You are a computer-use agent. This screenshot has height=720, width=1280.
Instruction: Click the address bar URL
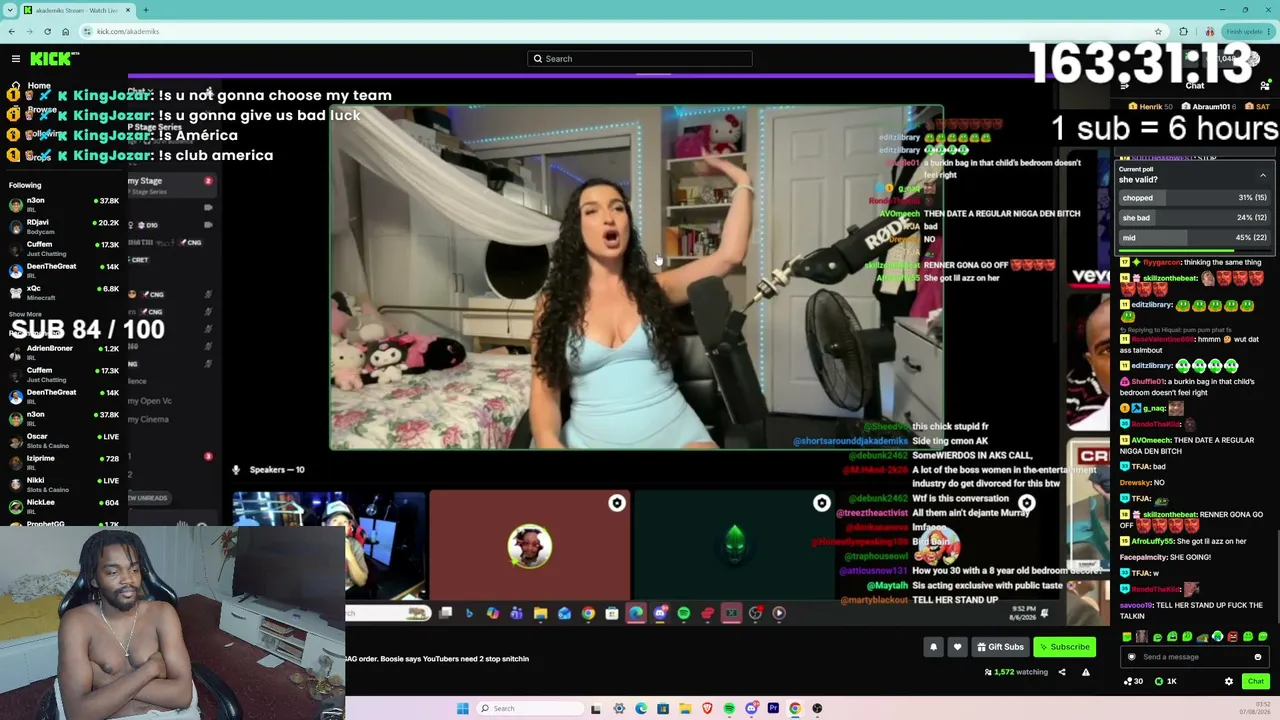click(128, 31)
